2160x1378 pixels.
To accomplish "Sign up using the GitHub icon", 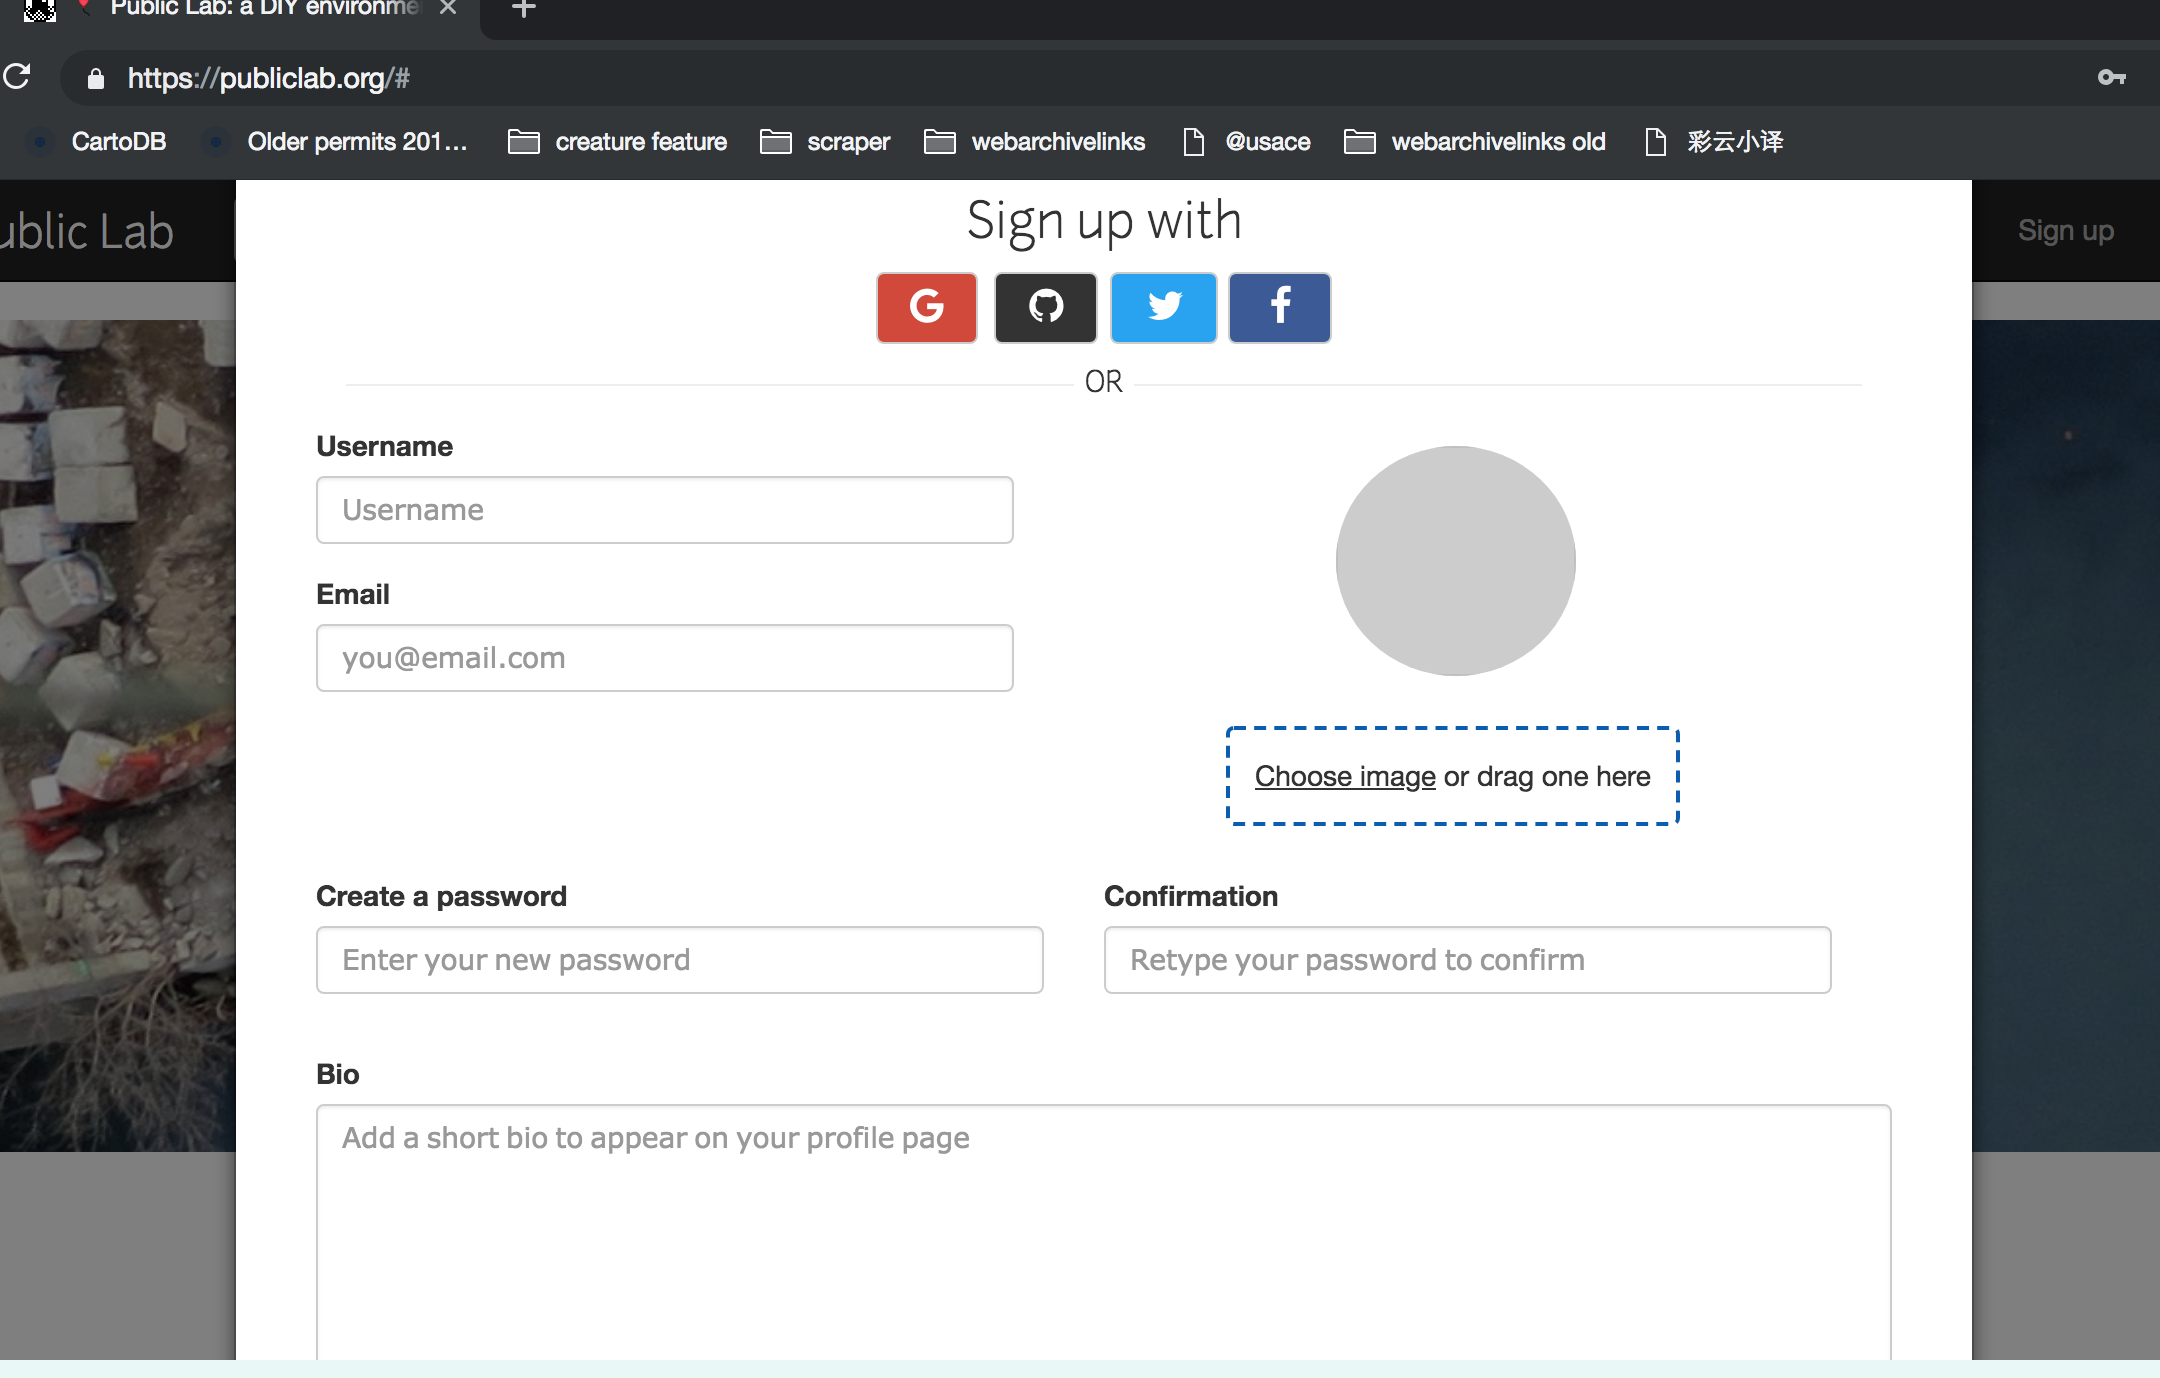I will click(x=1045, y=307).
